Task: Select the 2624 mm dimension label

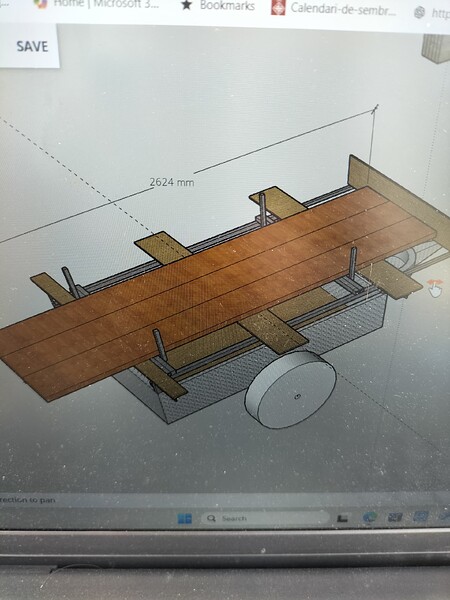Action: [x=172, y=182]
